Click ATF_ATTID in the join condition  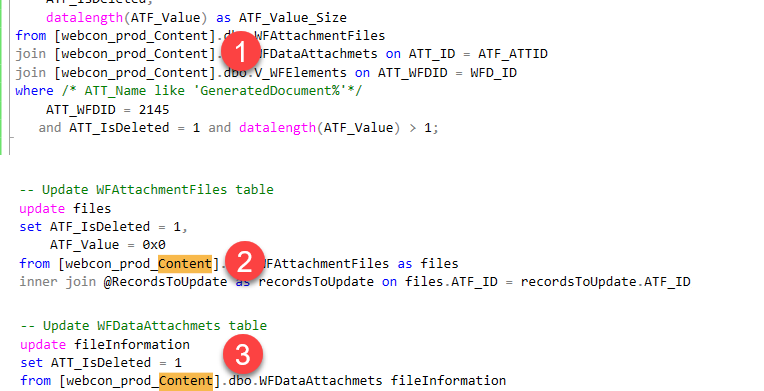513,54
